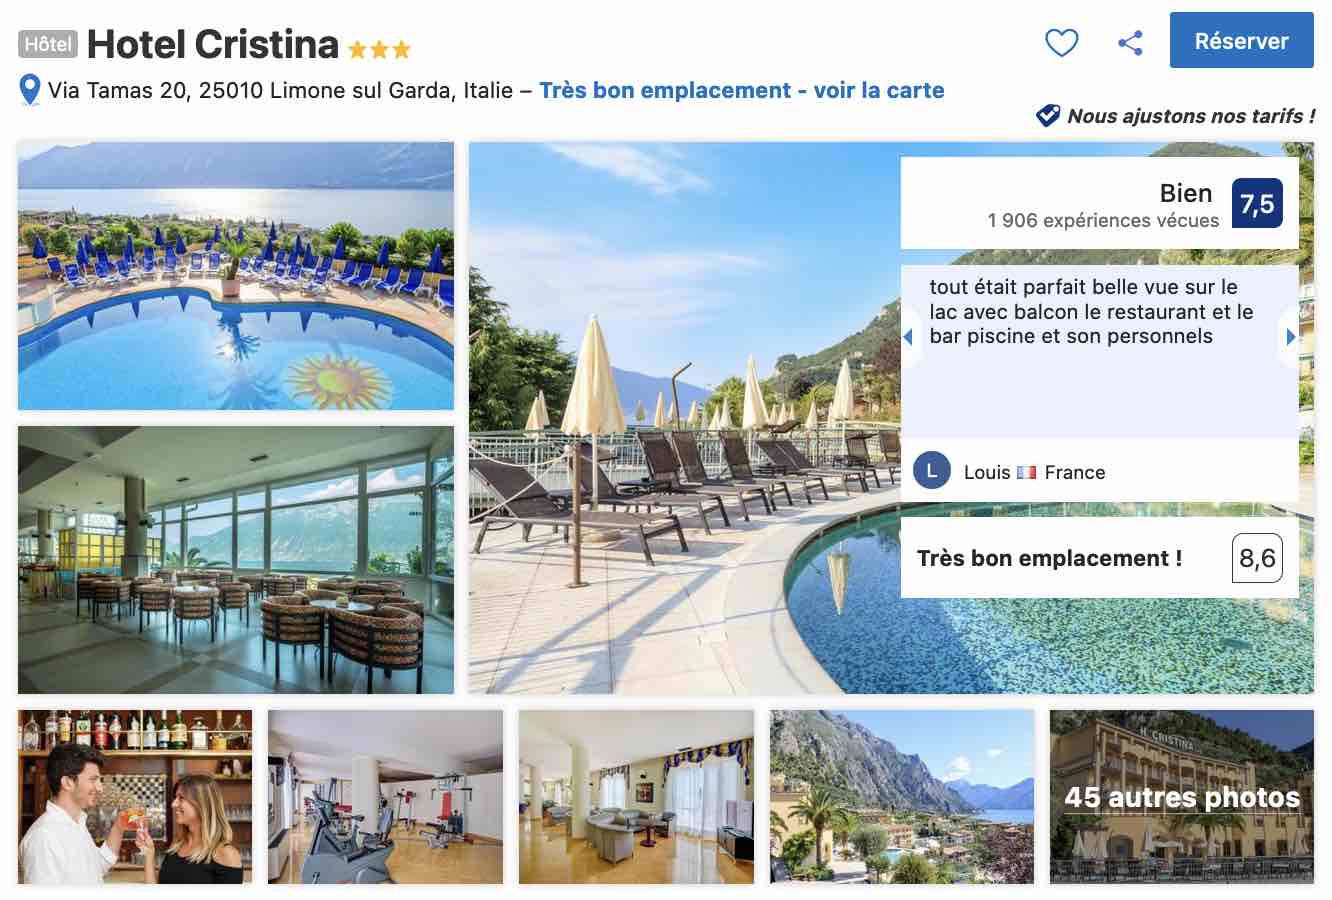
Task: Open the 45 autres photos thumbnail
Action: [x=1181, y=797]
